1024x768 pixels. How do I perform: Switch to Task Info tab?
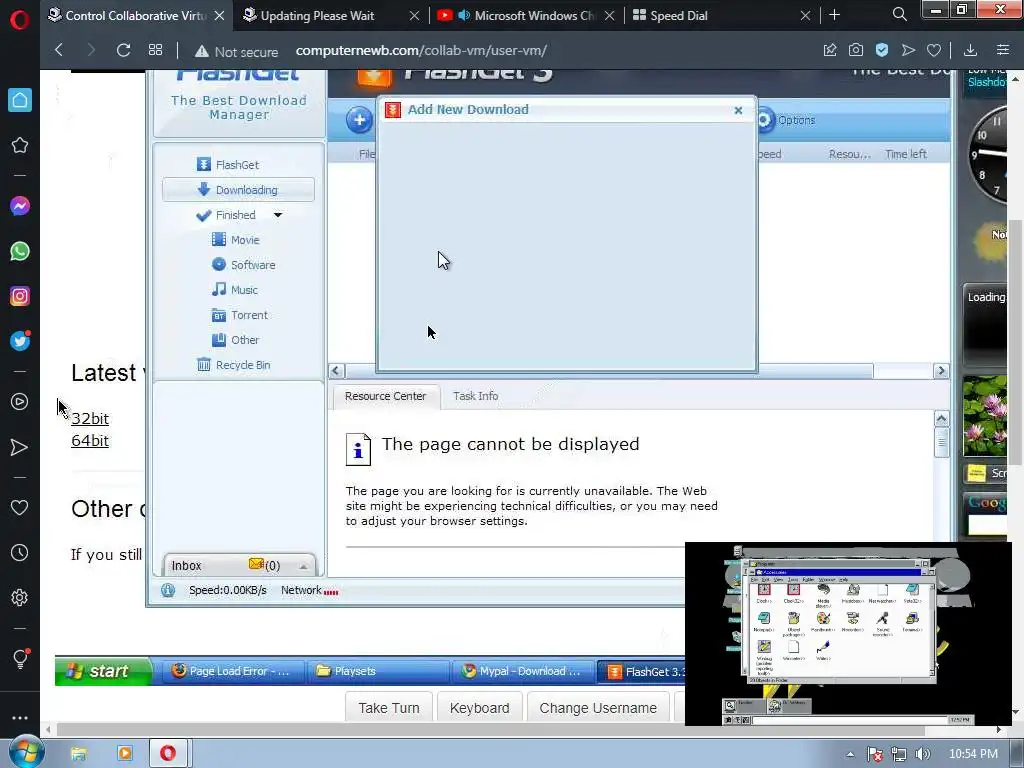coord(475,396)
